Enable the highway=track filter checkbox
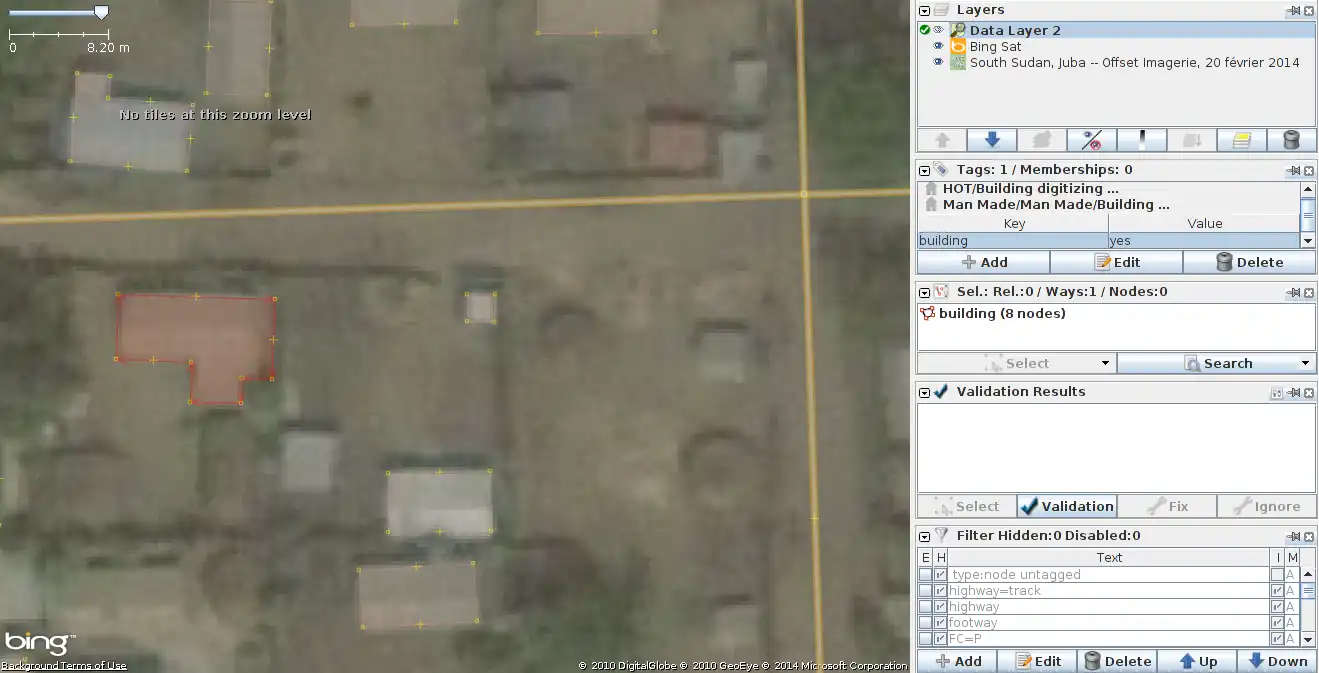 click(925, 591)
